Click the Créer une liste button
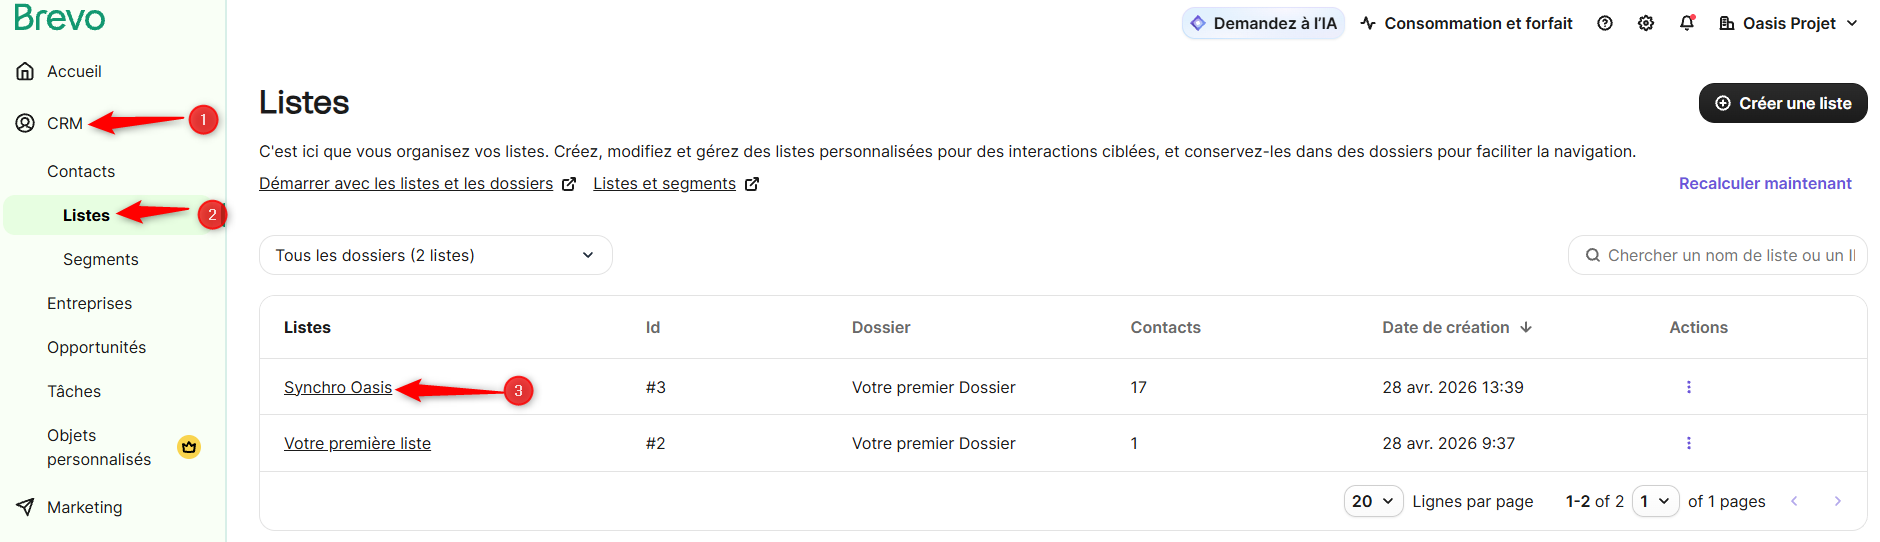1880x542 pixels. (x=1783, y=103)
